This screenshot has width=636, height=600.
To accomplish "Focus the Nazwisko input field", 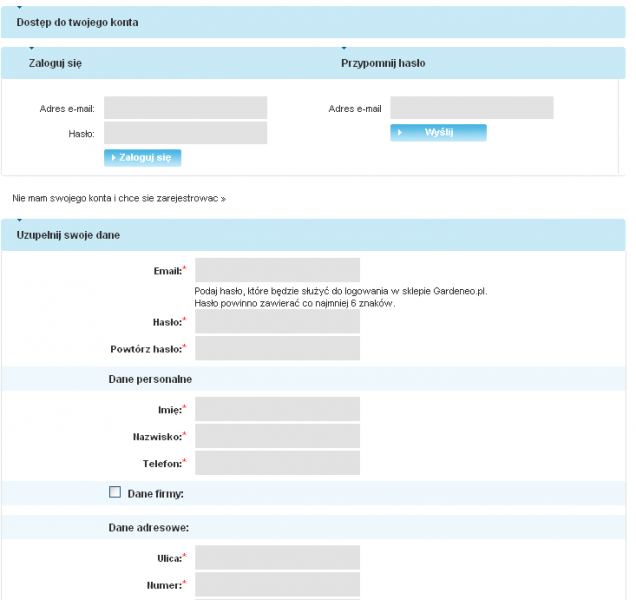I will tap(277, 436).
